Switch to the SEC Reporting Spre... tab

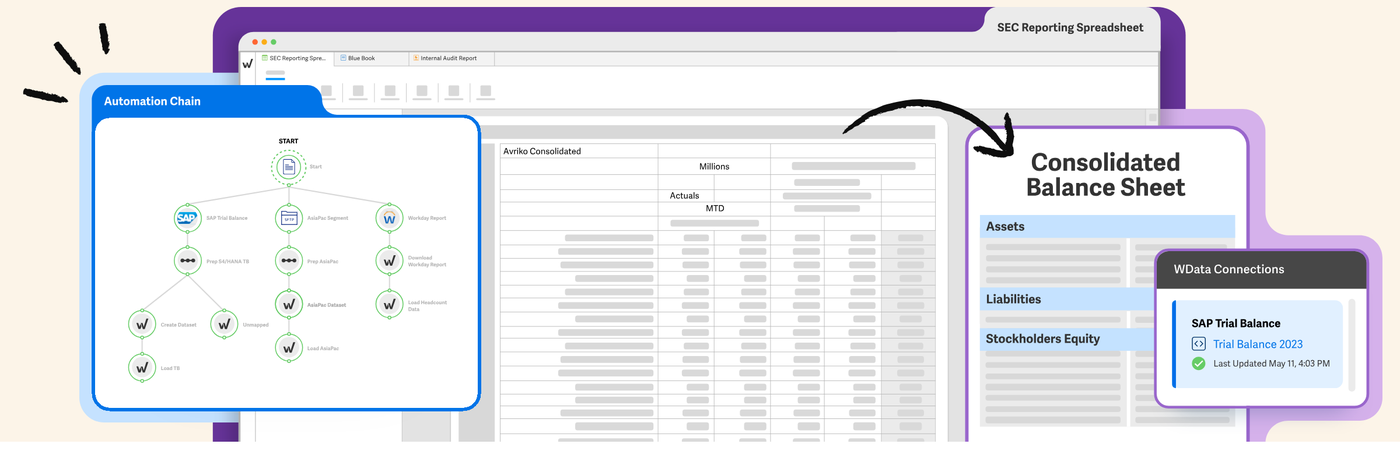(296, 58)
